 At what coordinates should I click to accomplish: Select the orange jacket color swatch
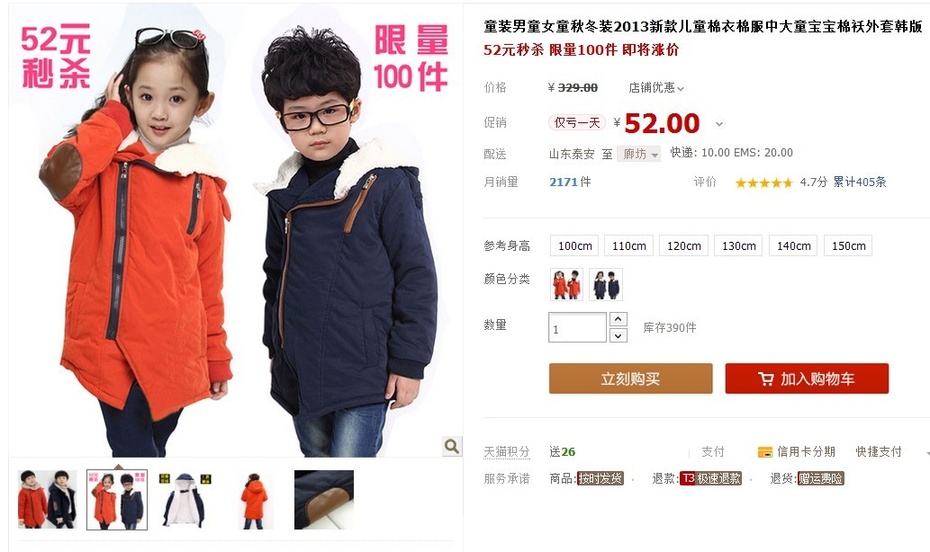click(566, 284)
